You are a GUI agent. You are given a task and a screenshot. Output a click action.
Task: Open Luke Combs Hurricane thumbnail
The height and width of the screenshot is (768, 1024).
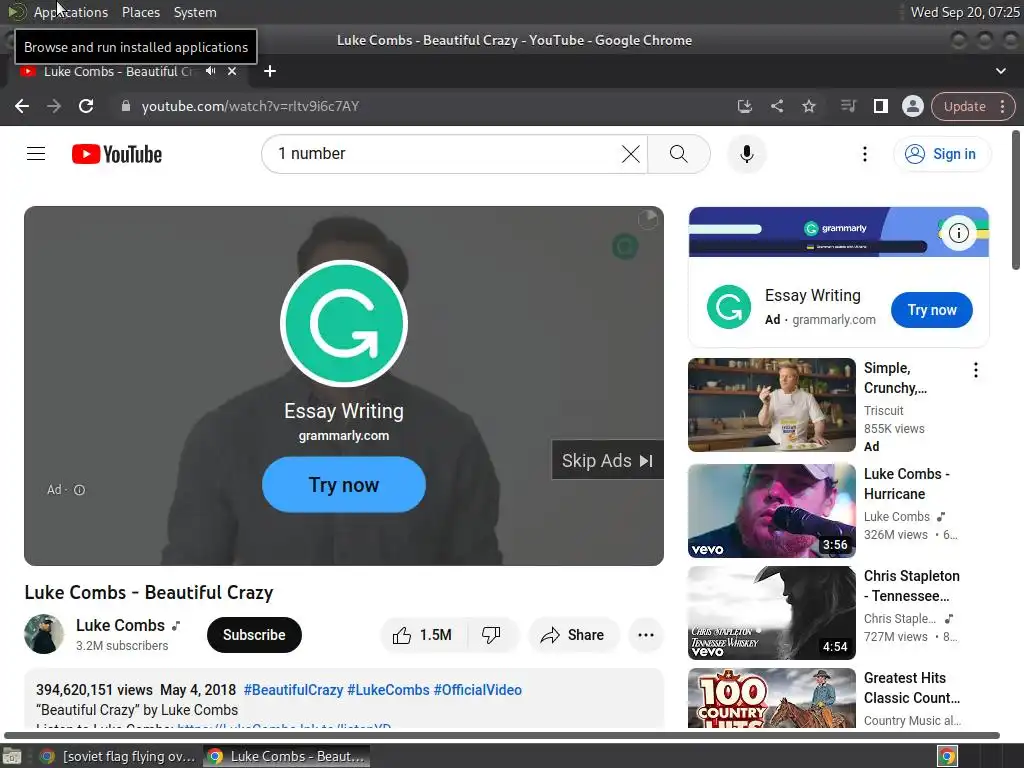click(x=771, y=511)
